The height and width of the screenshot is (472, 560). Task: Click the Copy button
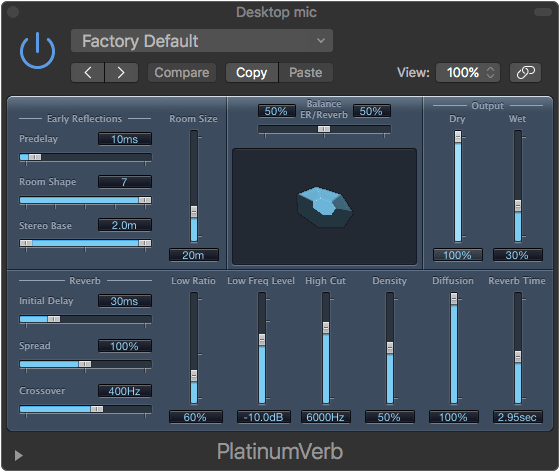pos(252,72)
